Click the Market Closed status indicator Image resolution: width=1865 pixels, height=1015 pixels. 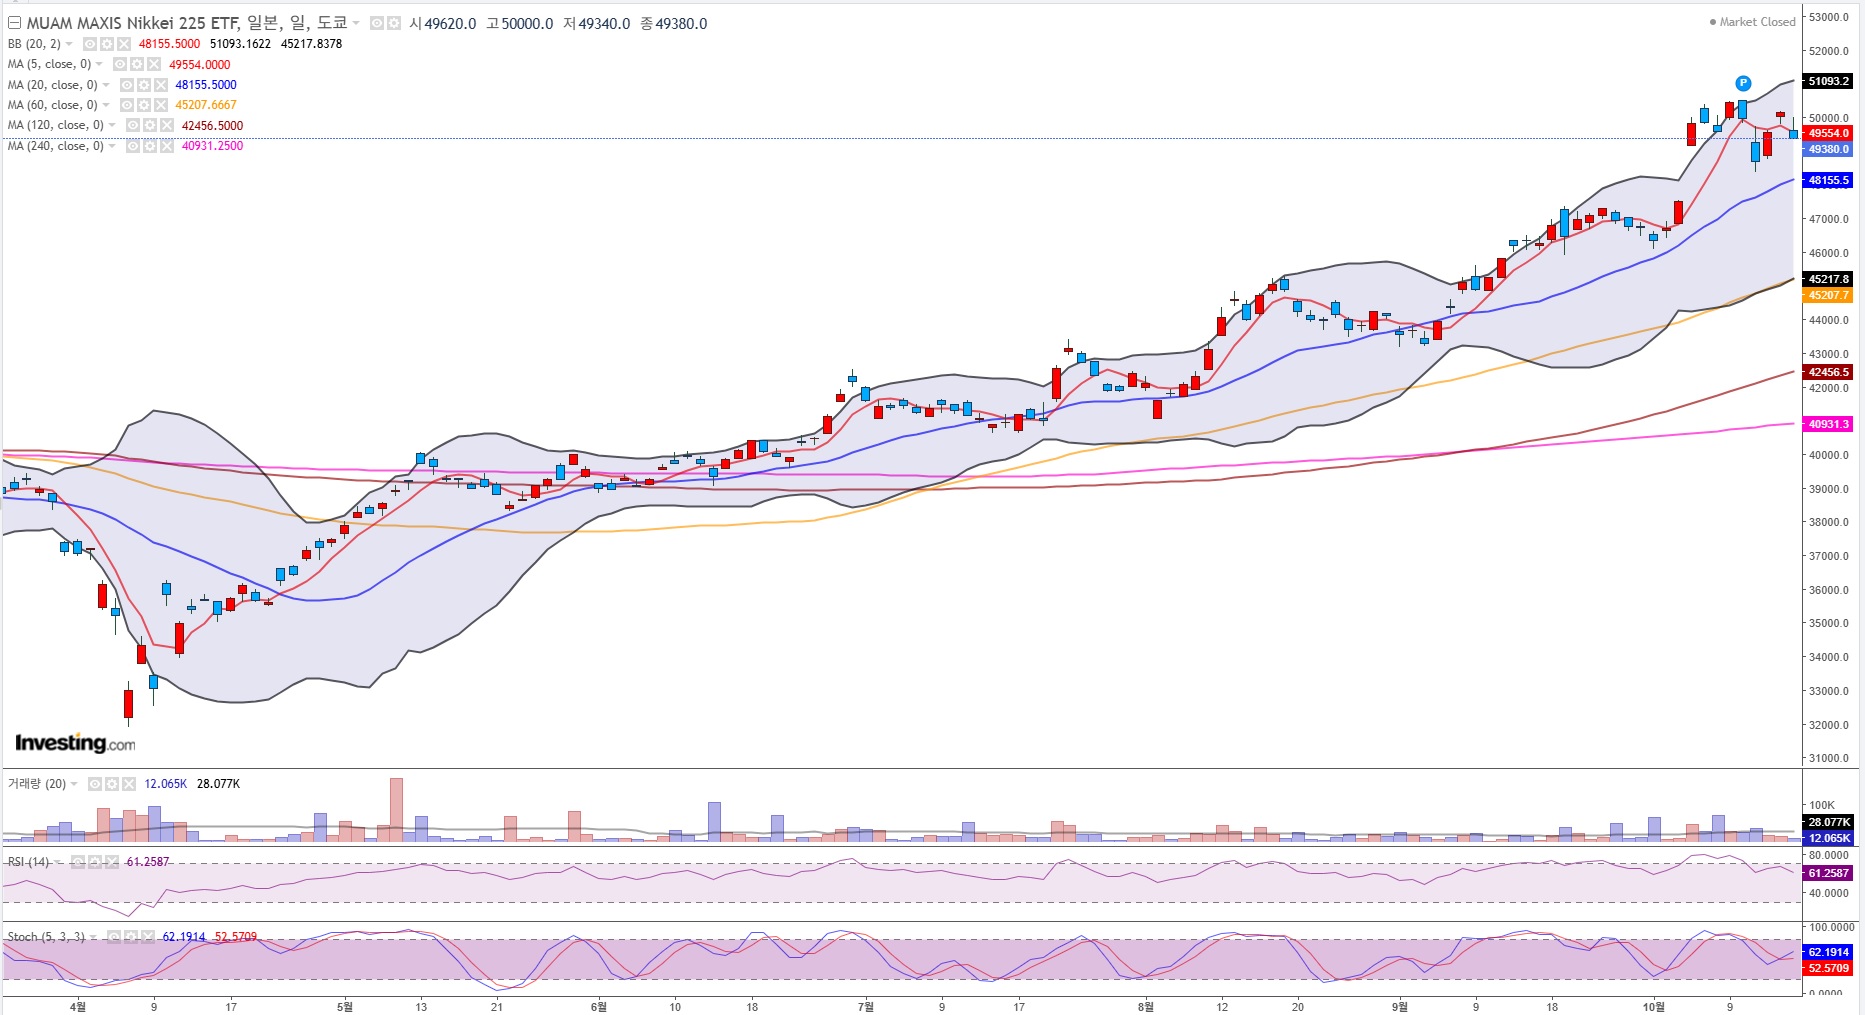(1753, 22)
